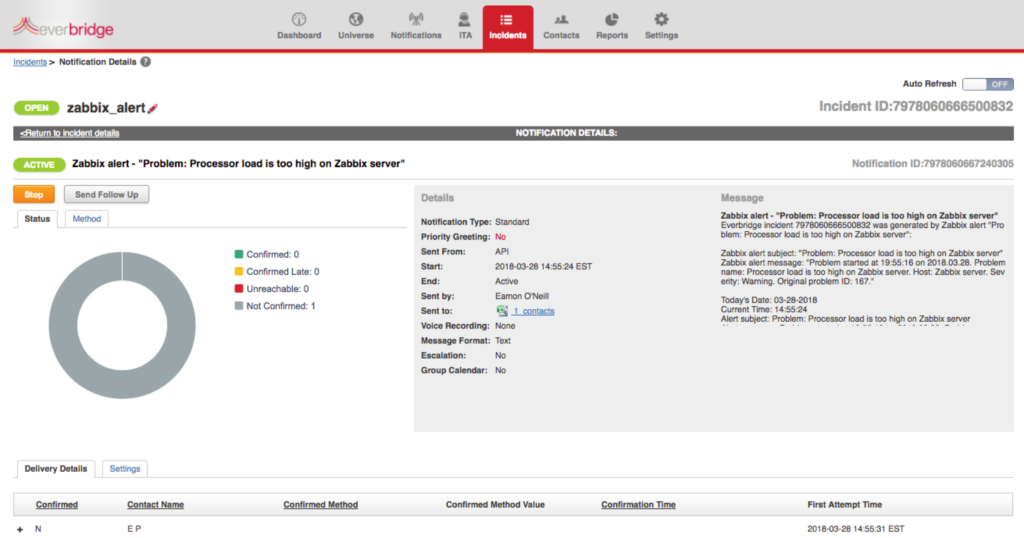Follow the Incidents breadcrumb link
Screen dimensions: 1024x538
pos(30,62)
